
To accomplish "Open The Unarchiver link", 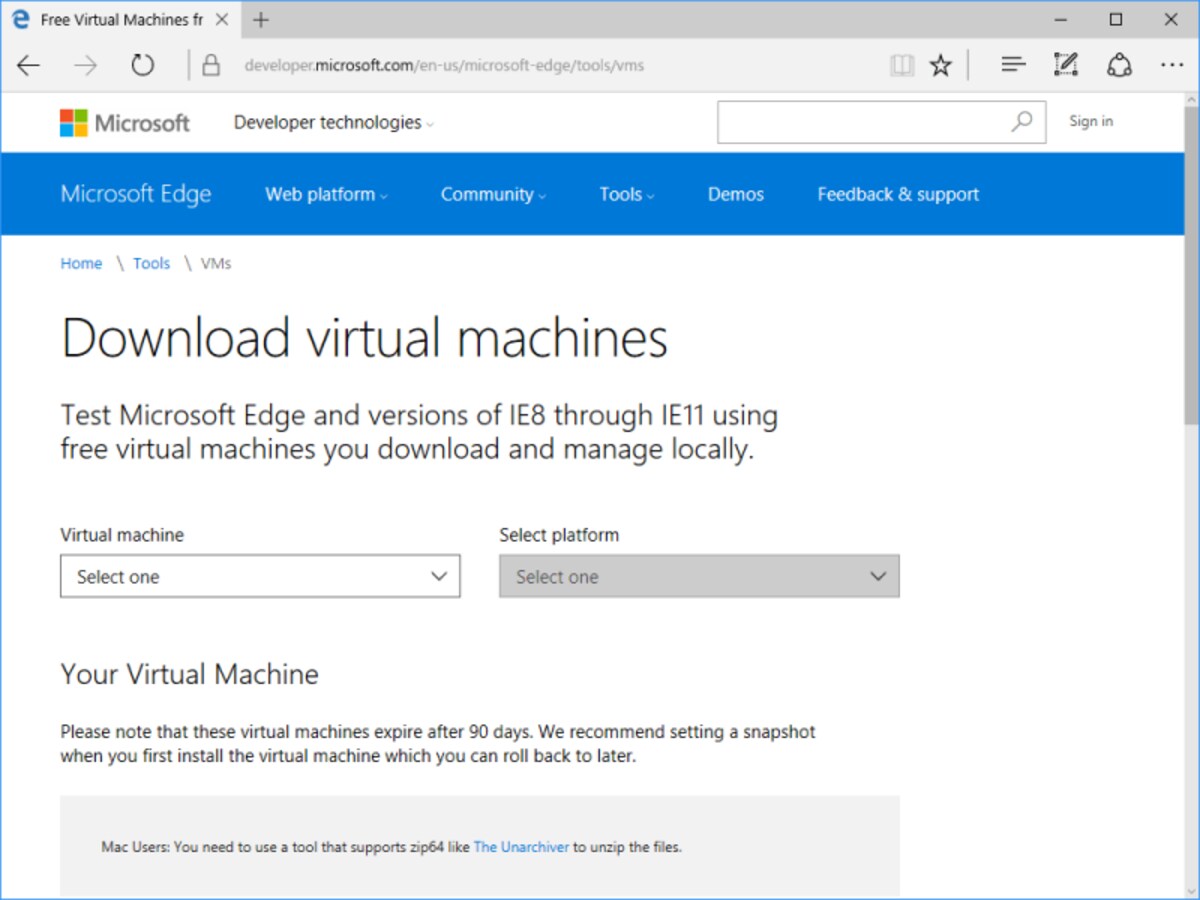I will coord(521,847).
